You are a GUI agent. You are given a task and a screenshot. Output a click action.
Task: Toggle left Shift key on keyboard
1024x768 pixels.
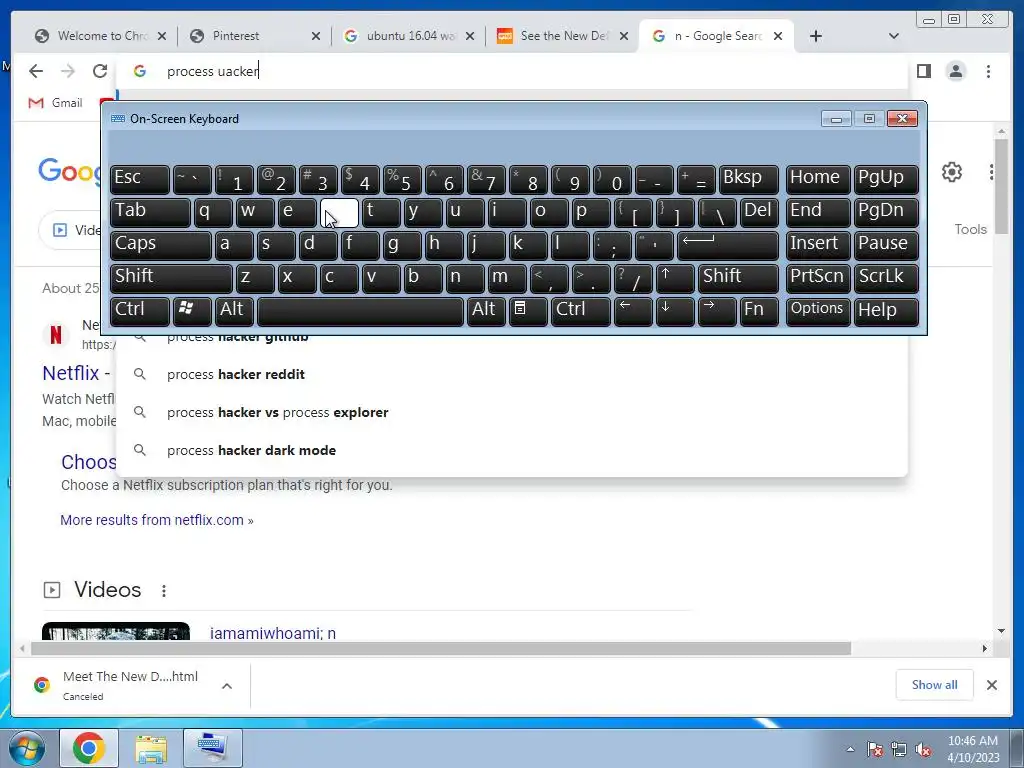click(x=171, y=278)
